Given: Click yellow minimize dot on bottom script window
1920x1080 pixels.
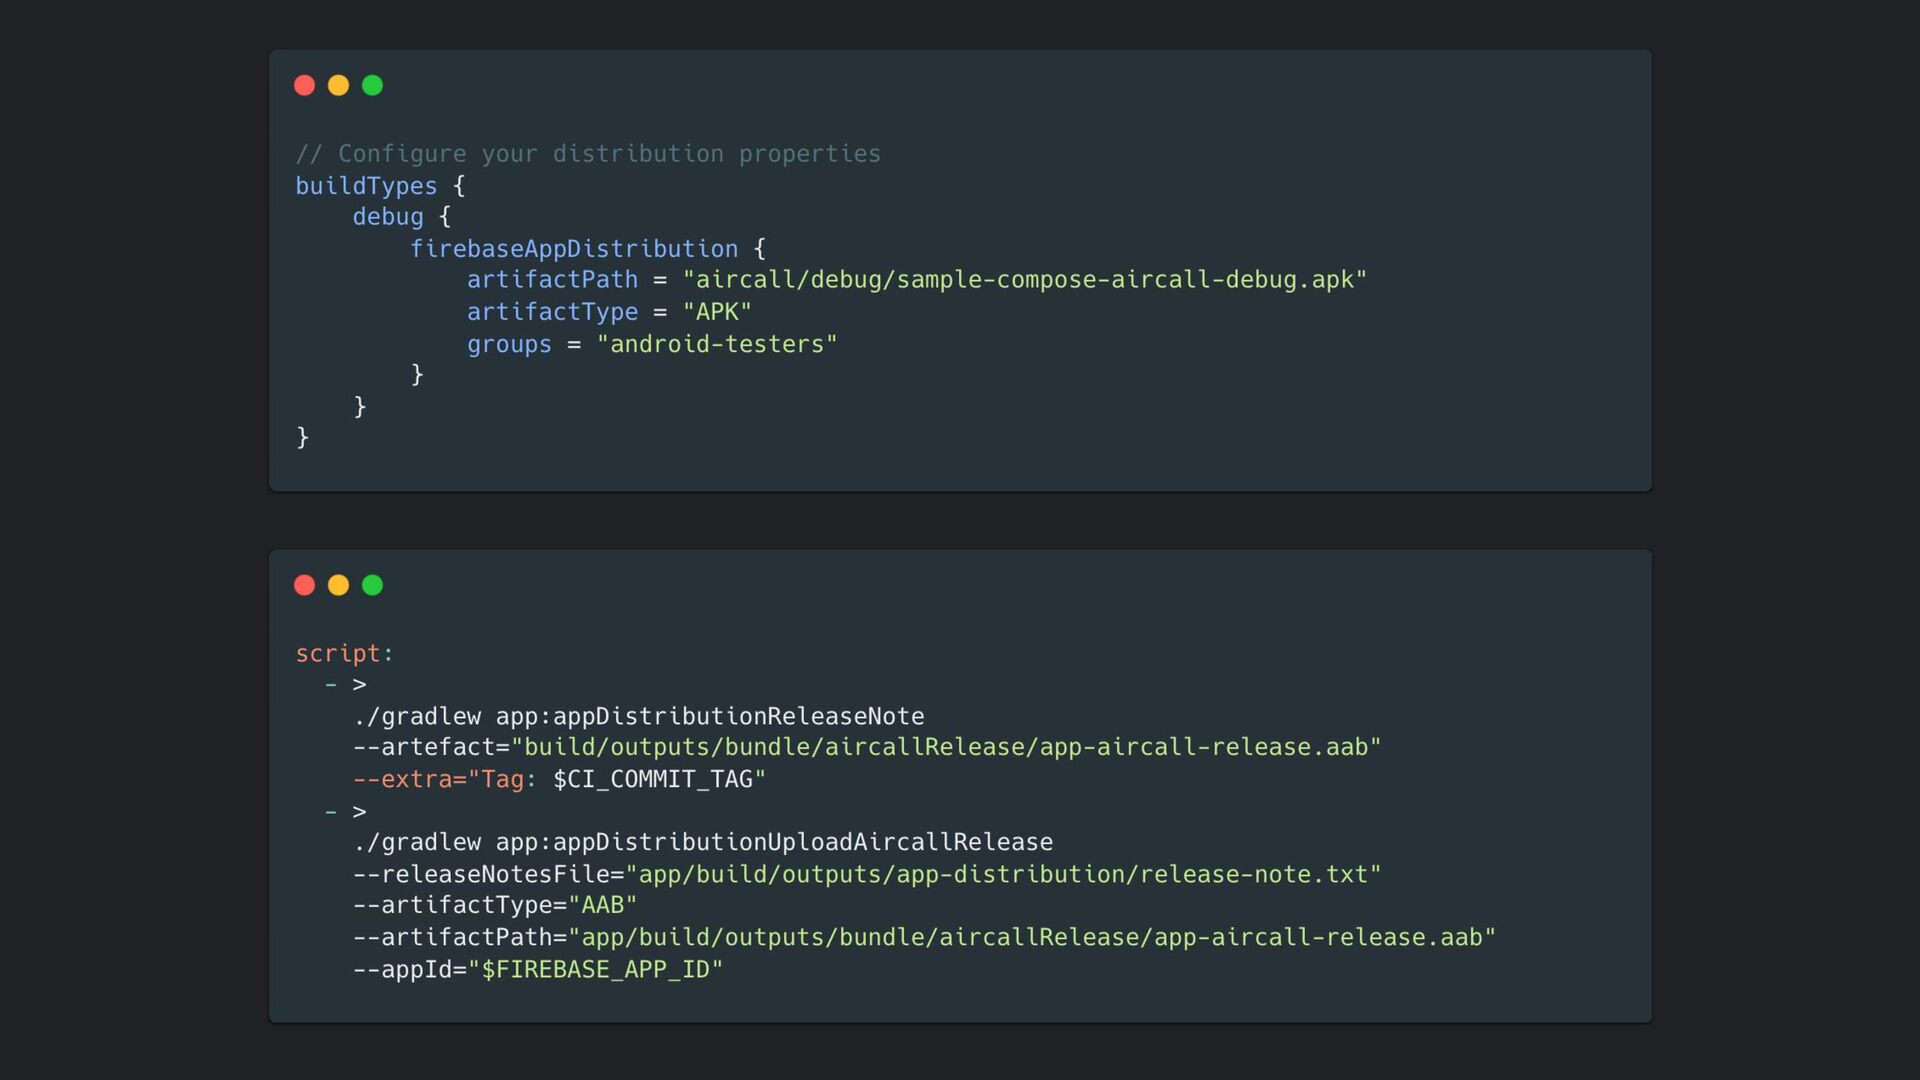Looking at the screenshot, I should (x=339, y=585).
